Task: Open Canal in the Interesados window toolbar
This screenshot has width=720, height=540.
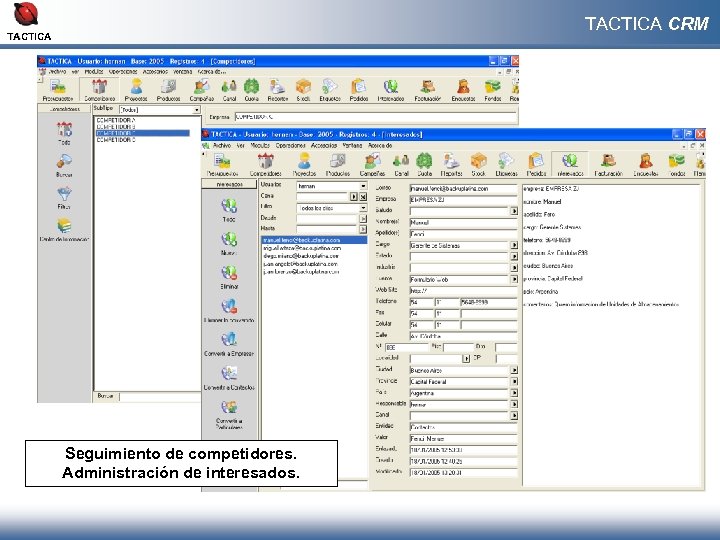Action: tap(401, 165)
